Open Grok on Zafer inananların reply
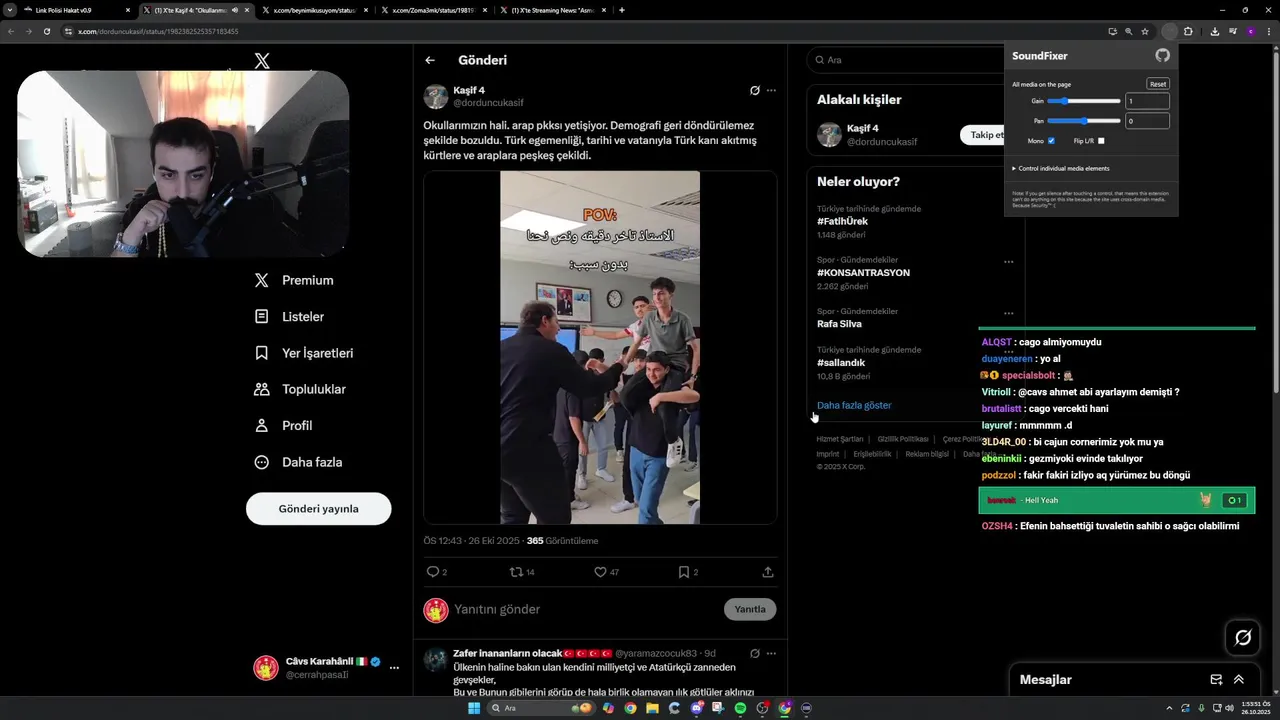Image resolution: width=1280 pixels, height=720 pixels. click(x=755, y=653)
